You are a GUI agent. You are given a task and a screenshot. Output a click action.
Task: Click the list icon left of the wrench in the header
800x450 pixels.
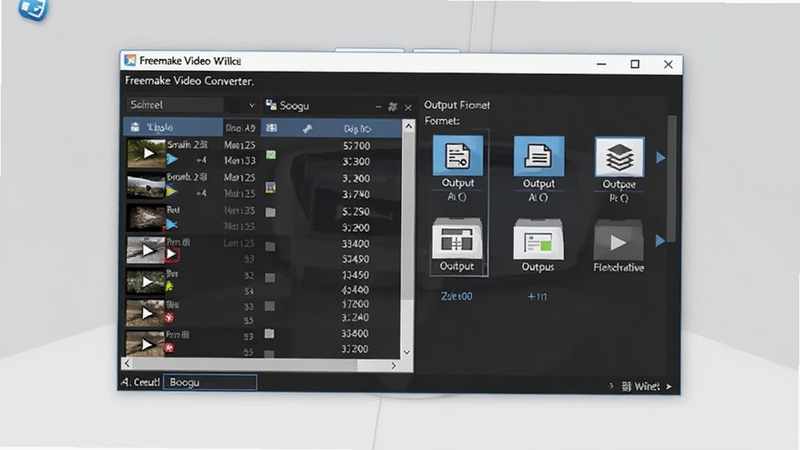(x=272, y=128)
